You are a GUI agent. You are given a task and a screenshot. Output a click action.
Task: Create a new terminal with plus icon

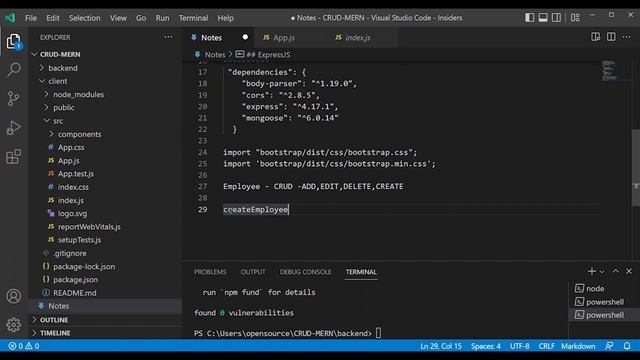coord(591,271)
